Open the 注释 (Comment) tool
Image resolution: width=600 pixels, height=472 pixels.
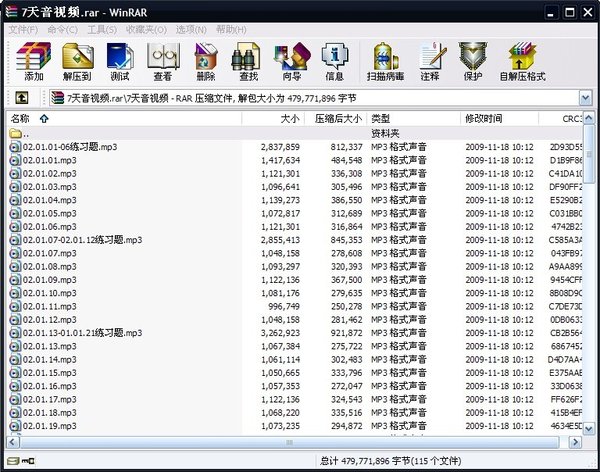[431, 61]
